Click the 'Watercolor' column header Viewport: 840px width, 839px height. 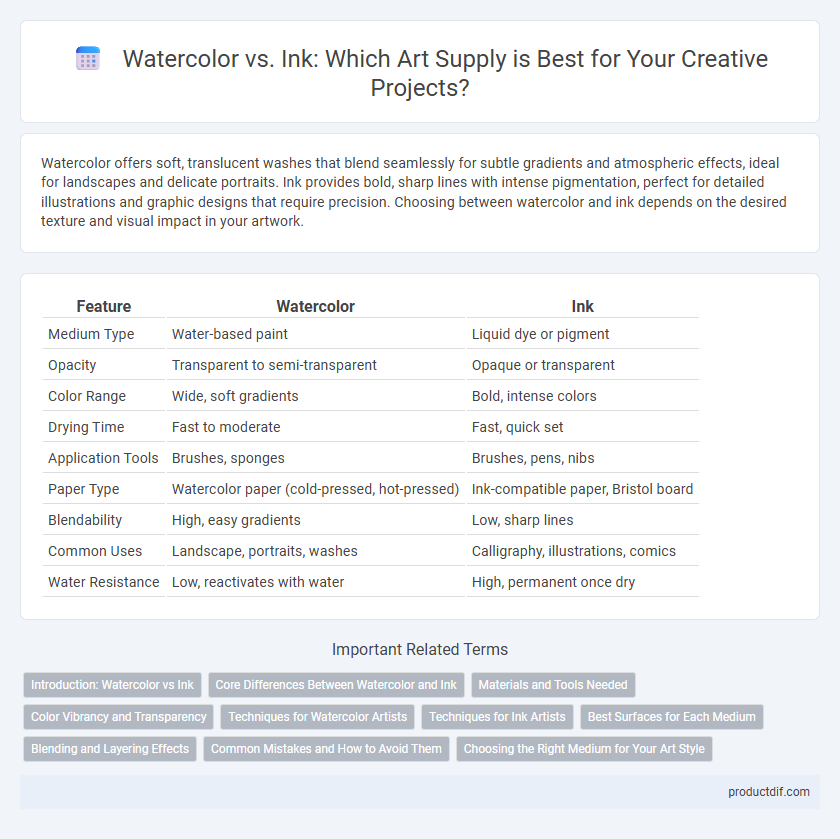316,306
